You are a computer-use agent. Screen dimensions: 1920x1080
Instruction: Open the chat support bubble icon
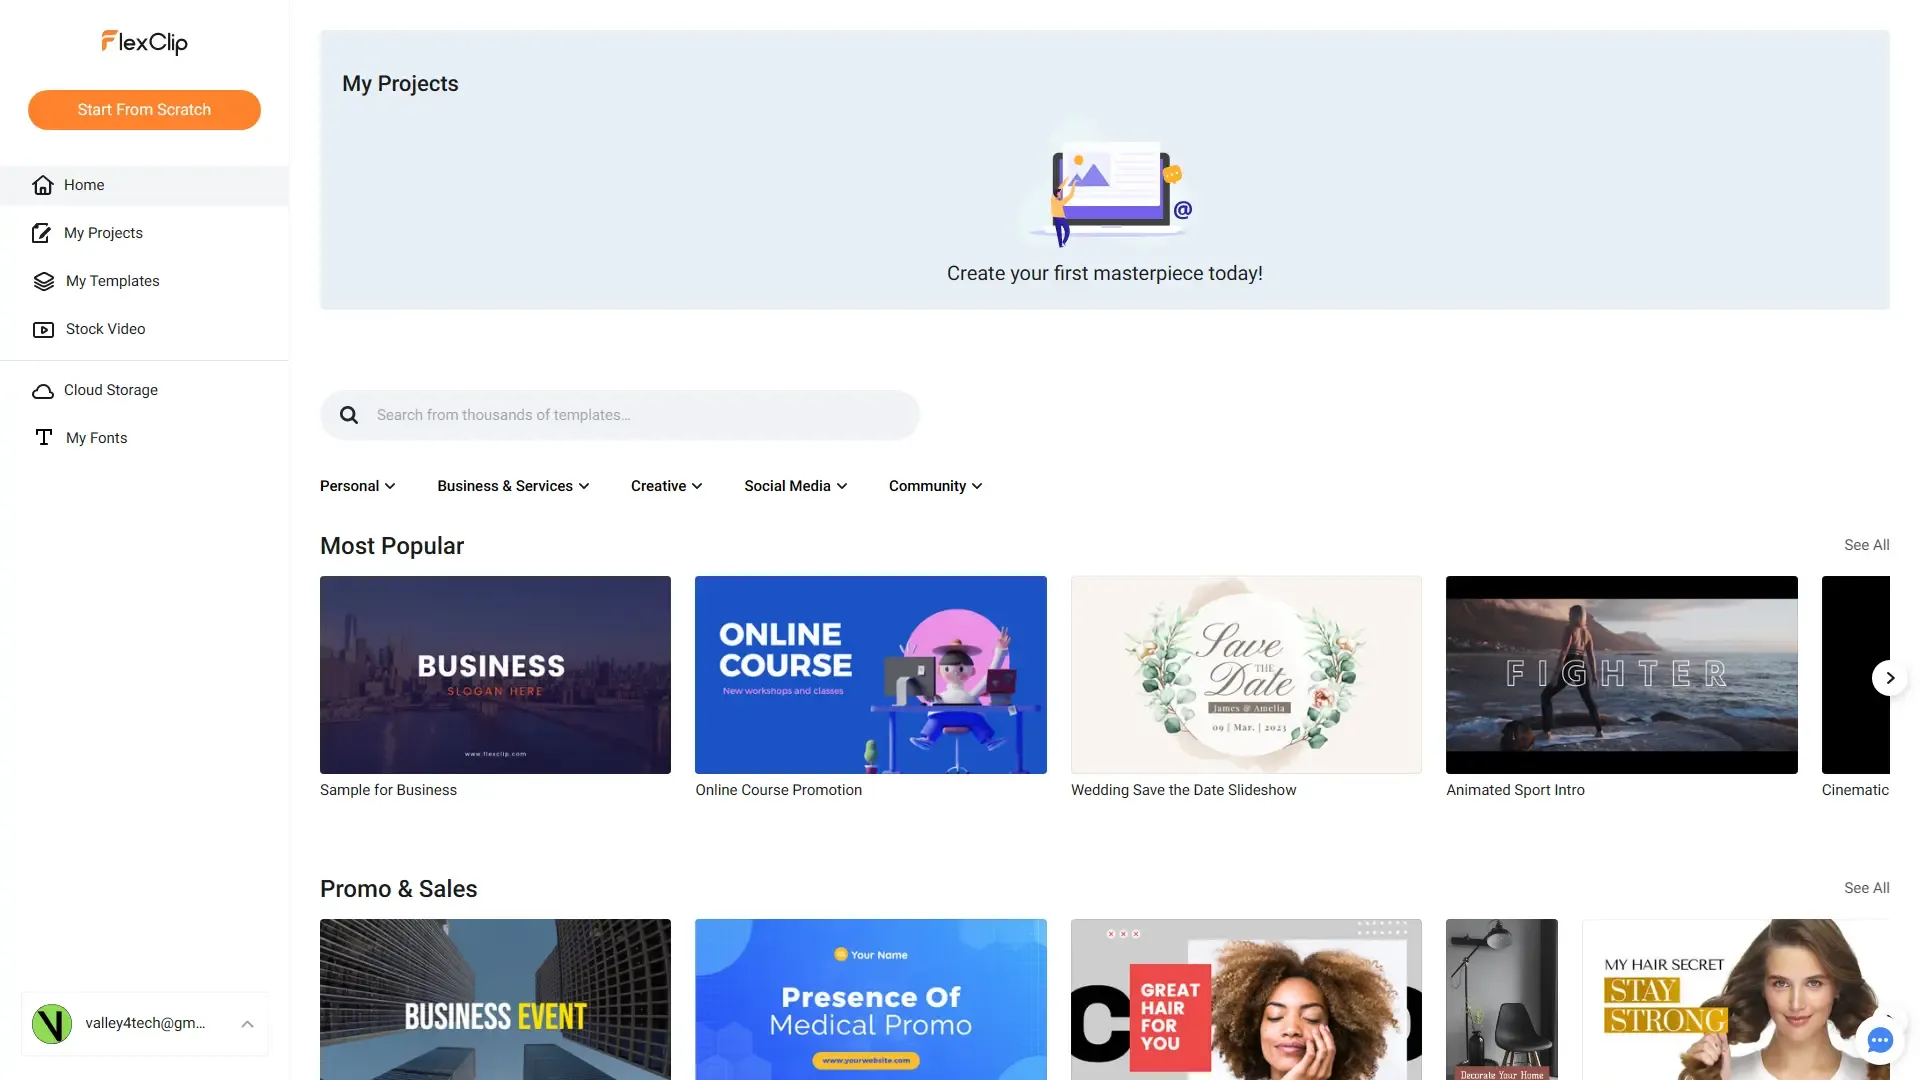[x=1880, y=1040]
